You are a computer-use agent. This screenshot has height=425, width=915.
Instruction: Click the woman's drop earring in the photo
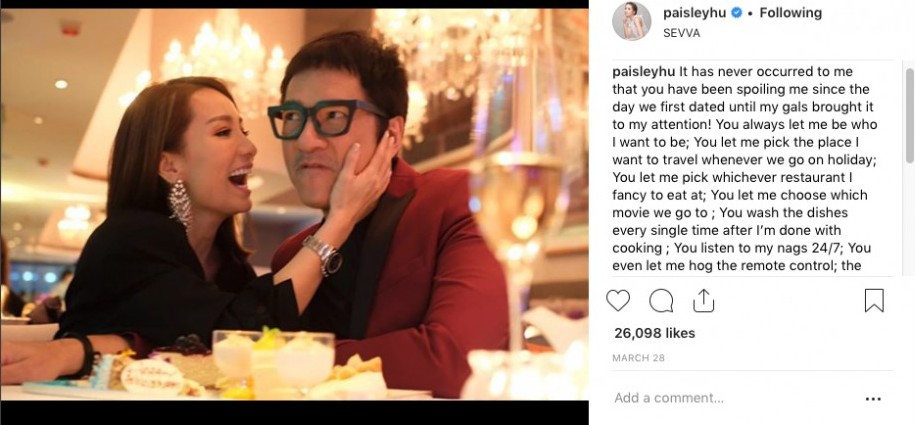(180, 202)
